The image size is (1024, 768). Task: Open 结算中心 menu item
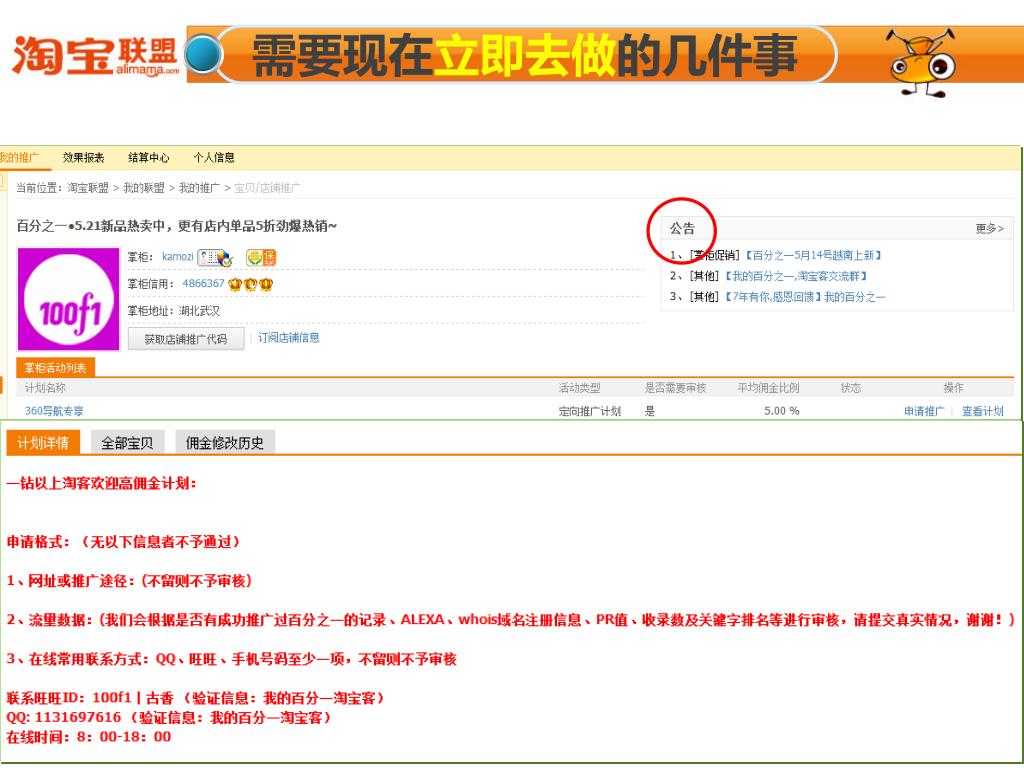pos(149,157)
